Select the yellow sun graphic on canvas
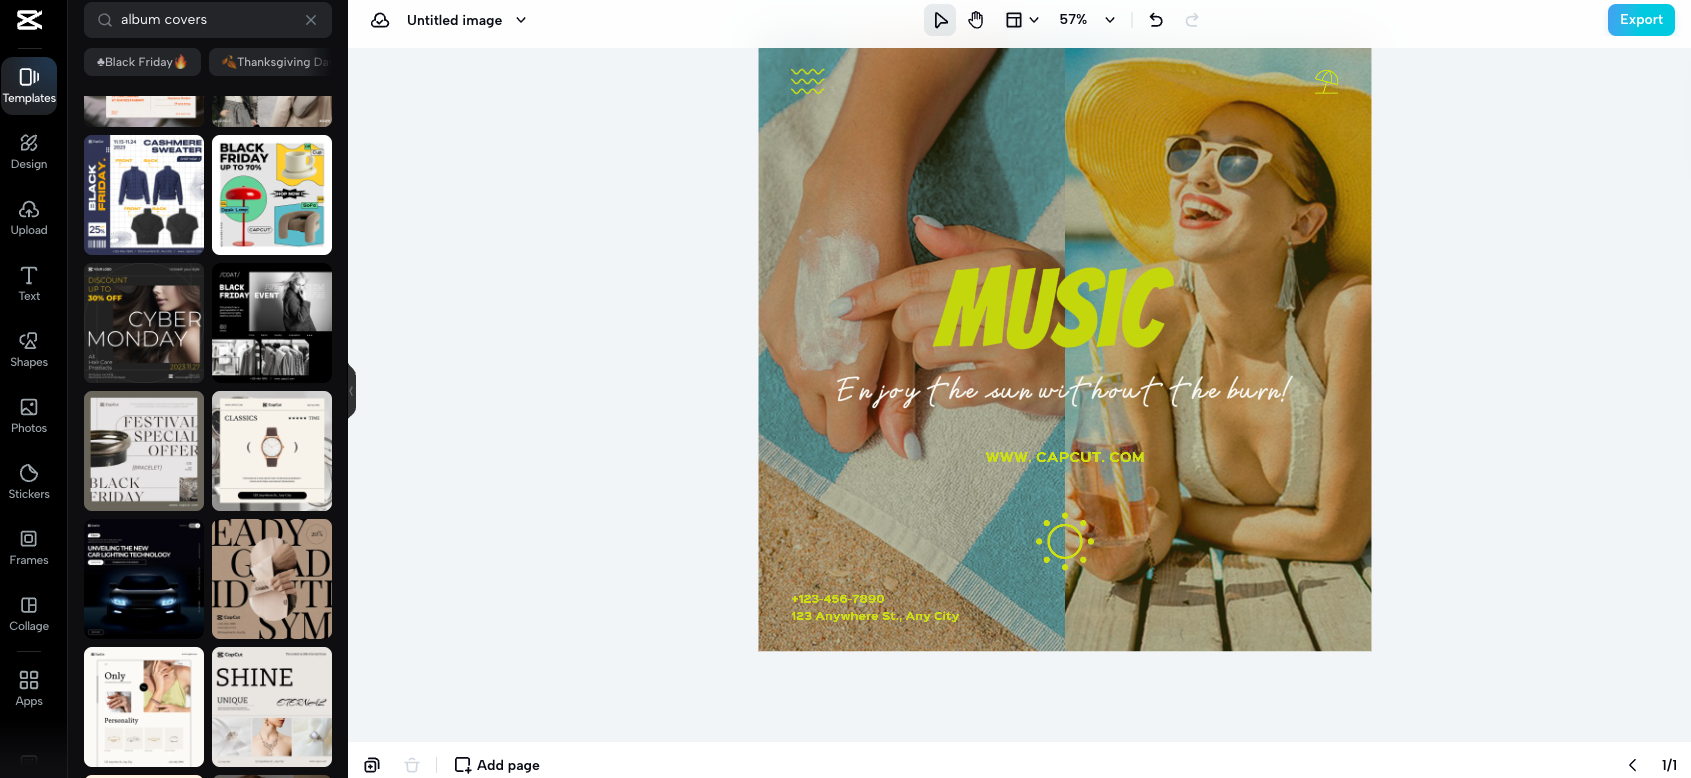 (x=1065, y=541)
